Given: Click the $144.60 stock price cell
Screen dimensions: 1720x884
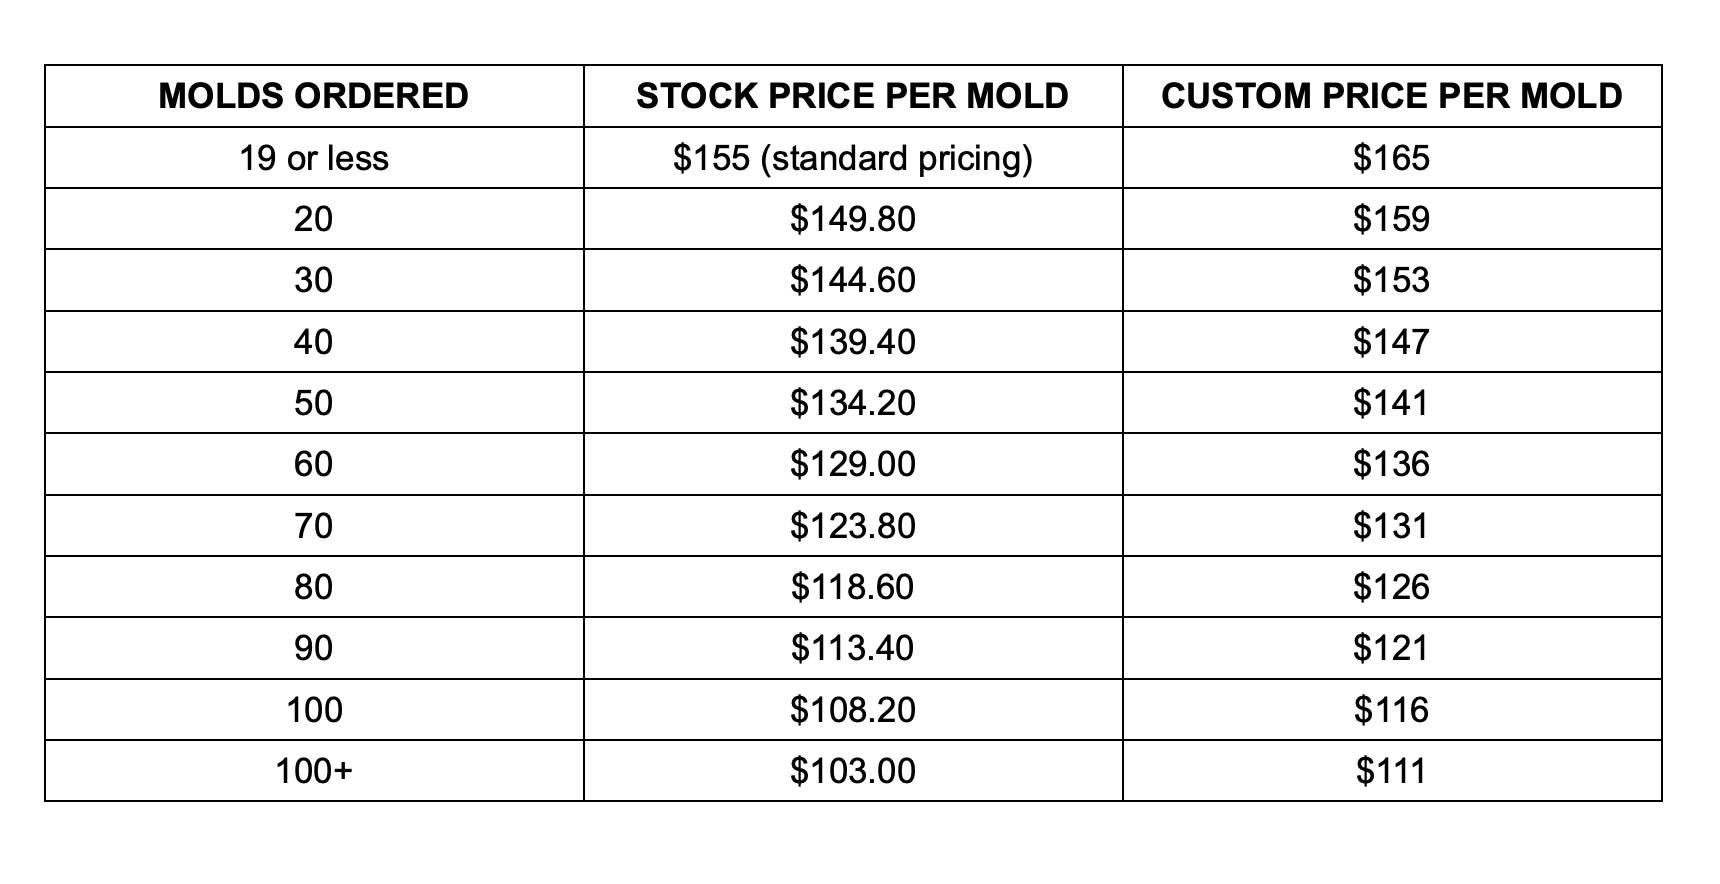Looking at the screenshot, I should (x=853, y=280).
